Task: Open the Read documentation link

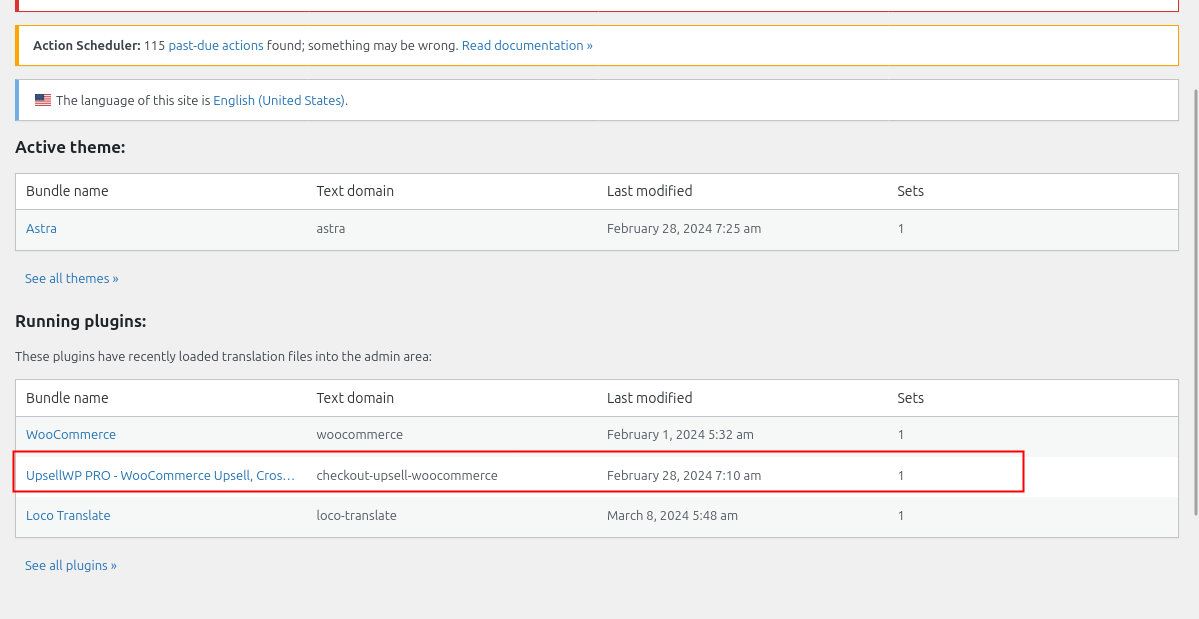Action: click(527, 46)
